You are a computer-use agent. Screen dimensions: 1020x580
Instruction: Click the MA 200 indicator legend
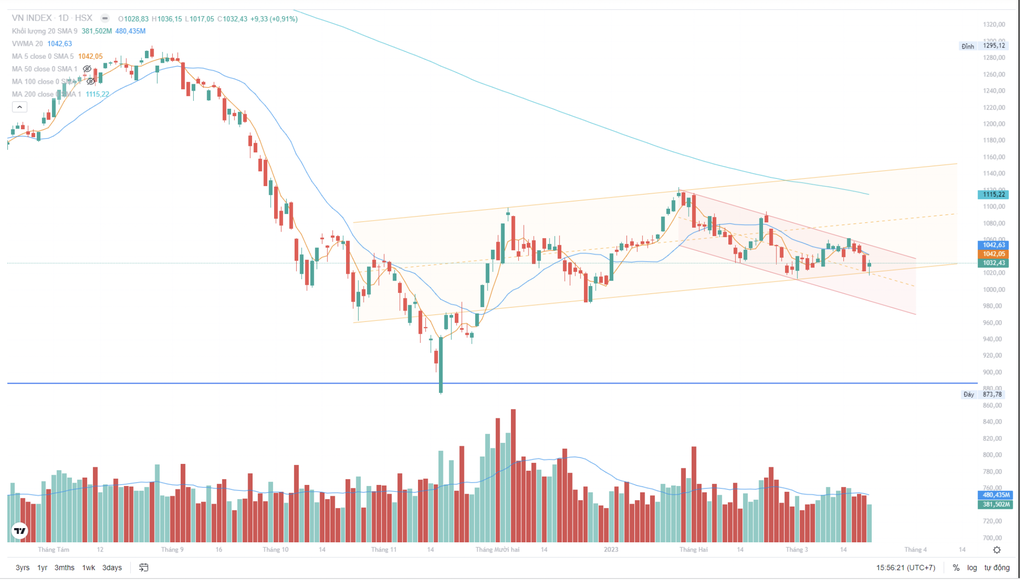coord(44,94)
